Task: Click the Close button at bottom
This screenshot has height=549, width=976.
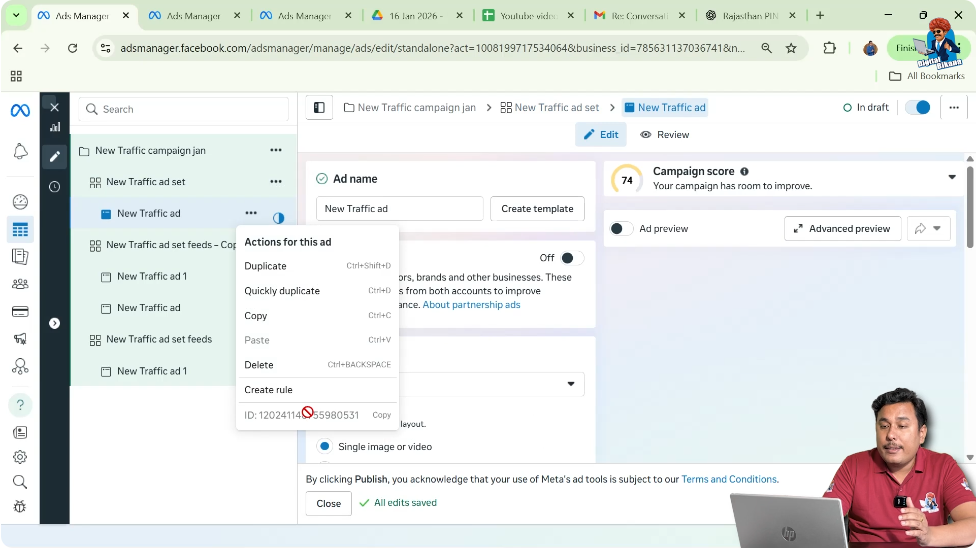Action: 329,504
